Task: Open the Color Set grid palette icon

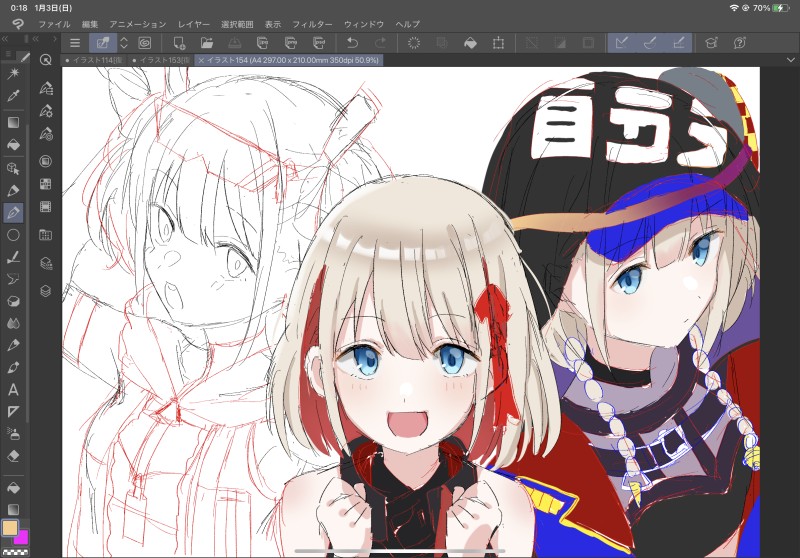Action: (x=45, y=184)
